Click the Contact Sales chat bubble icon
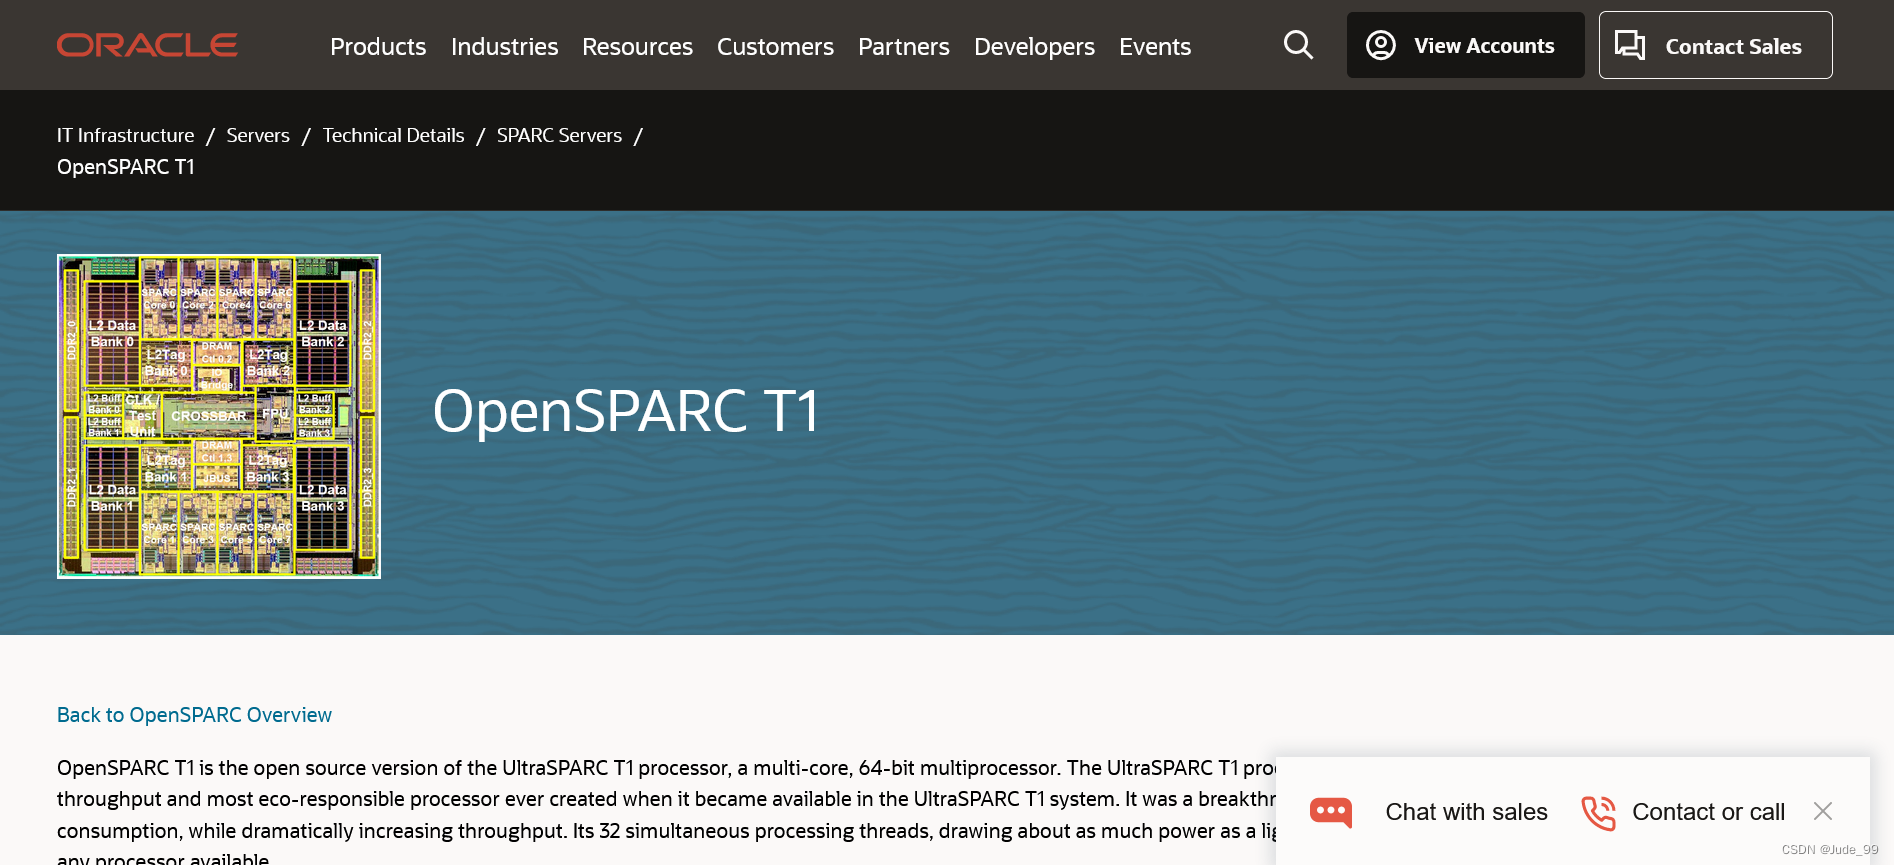Image resolution: width=1894 pixels, height=865 pixels. tap(1630, 45)
